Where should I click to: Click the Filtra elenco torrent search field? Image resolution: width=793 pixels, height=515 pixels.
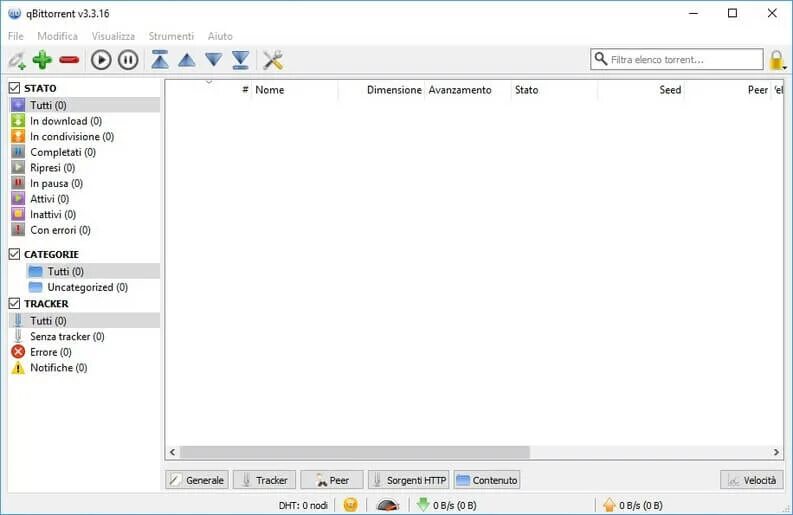pyautogui.click(x=677, y=59)
